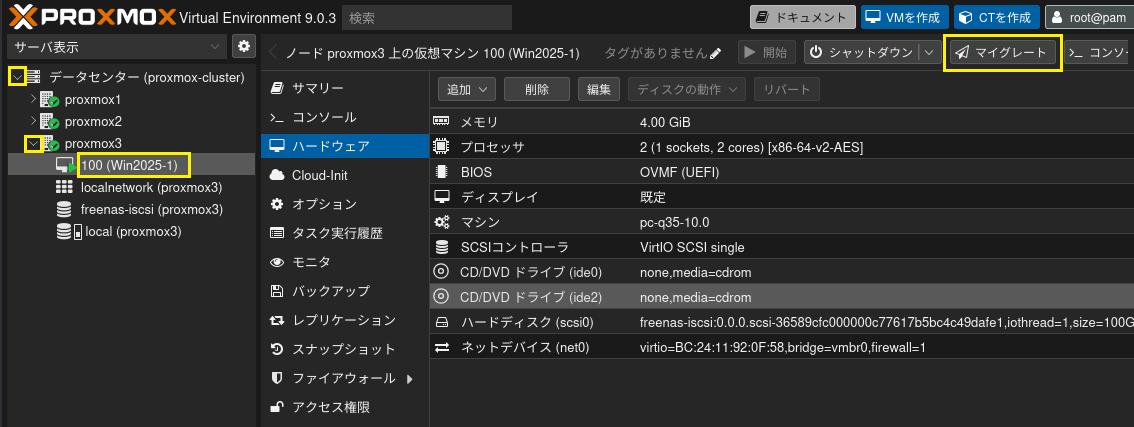Expand the proxmox2 node

[x=33, y=121]
